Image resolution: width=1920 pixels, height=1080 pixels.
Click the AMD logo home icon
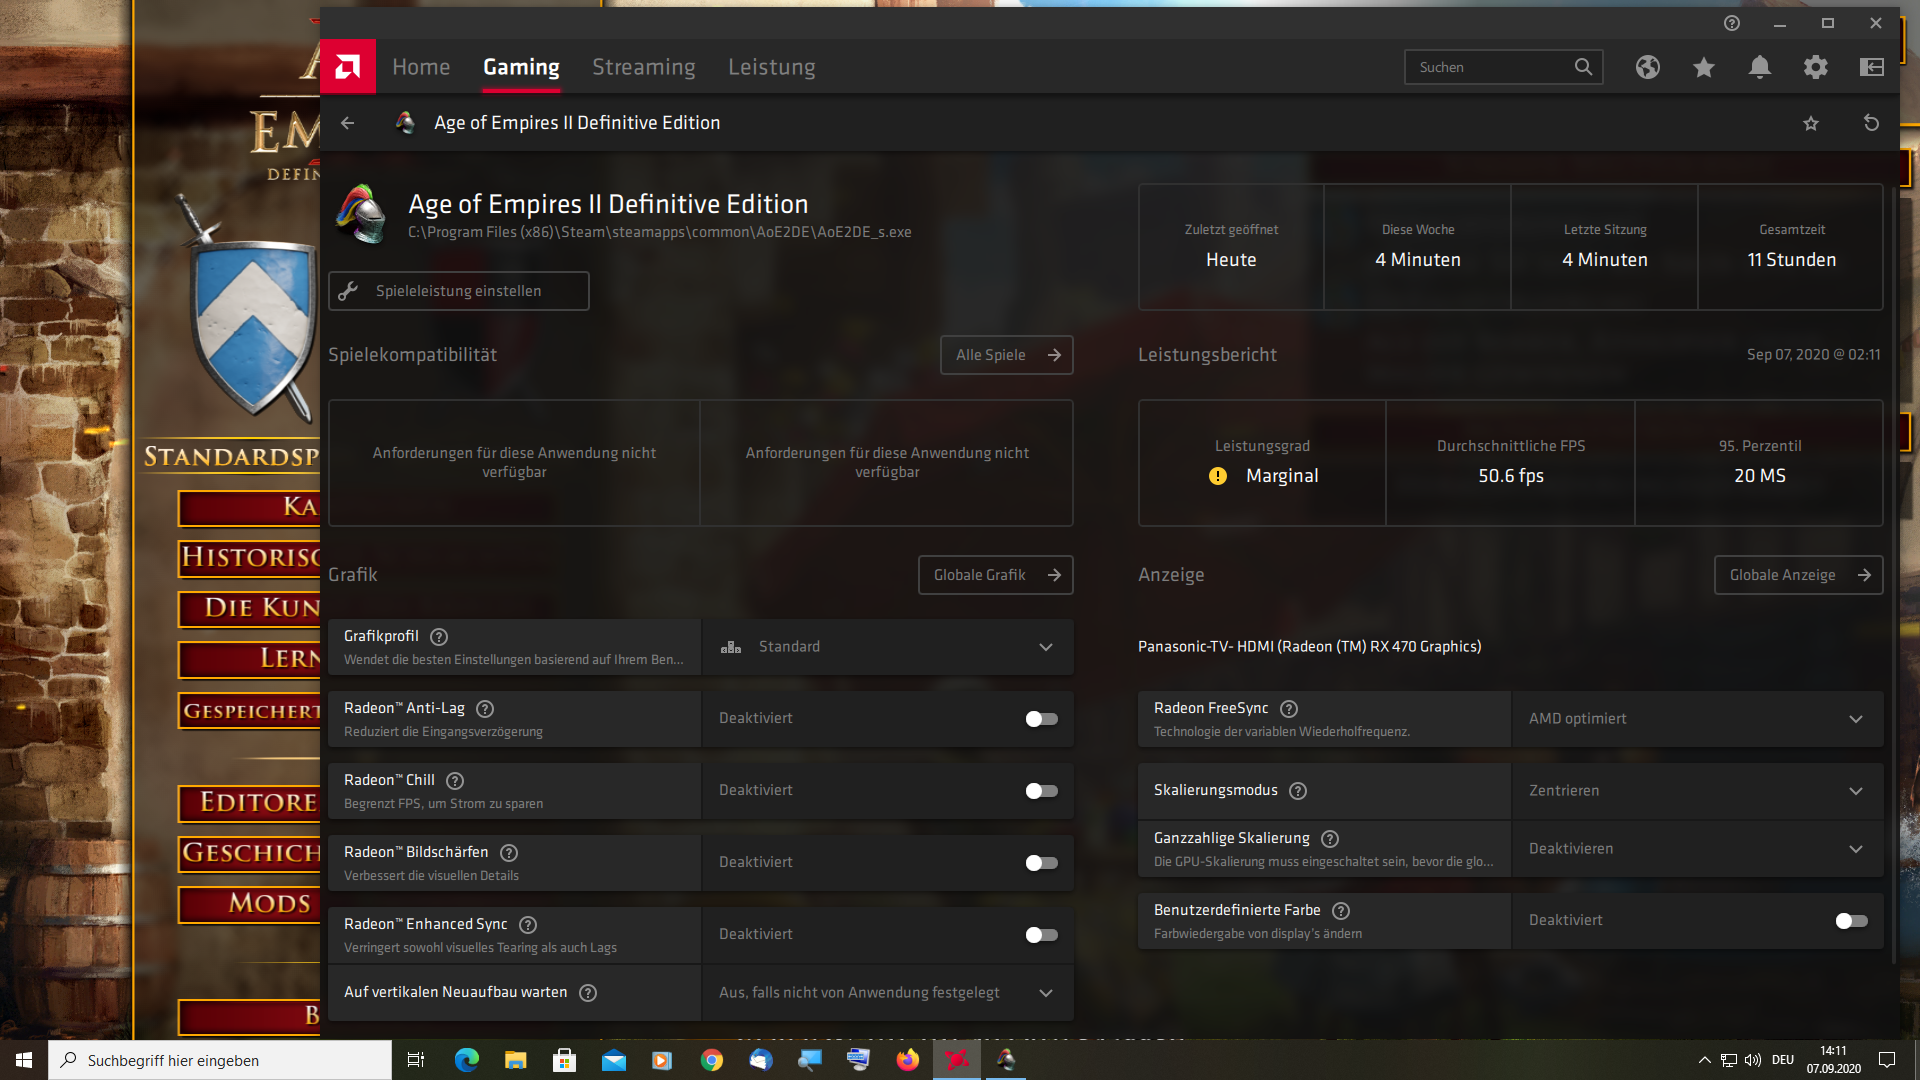(x=347, y=67)
